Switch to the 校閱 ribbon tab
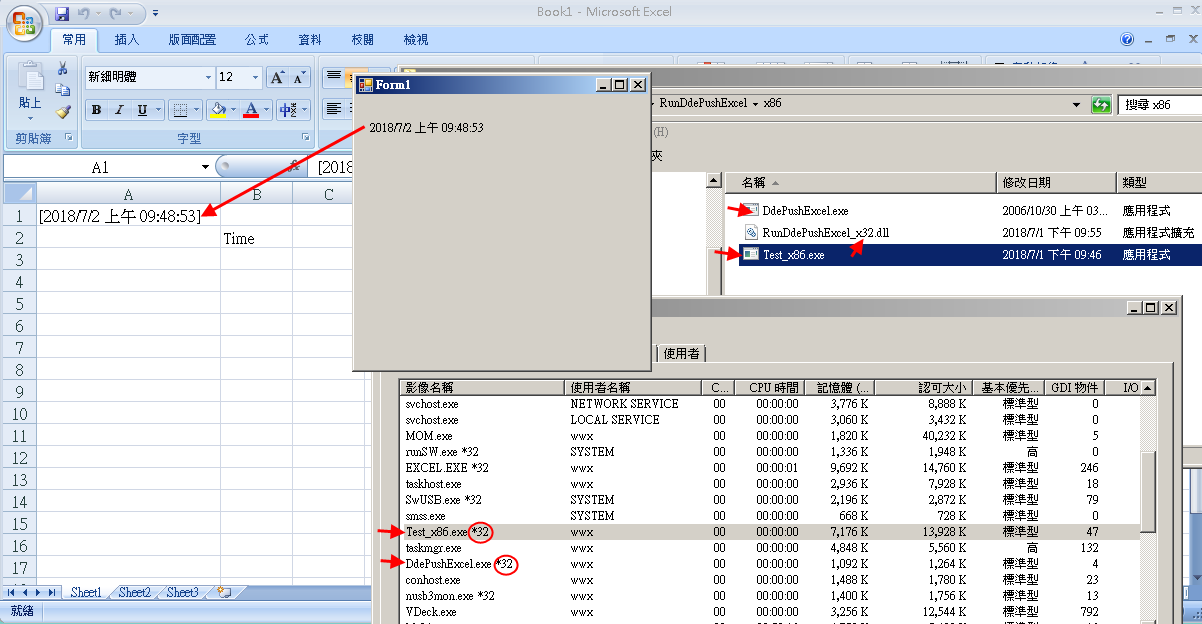 [363, 40]
